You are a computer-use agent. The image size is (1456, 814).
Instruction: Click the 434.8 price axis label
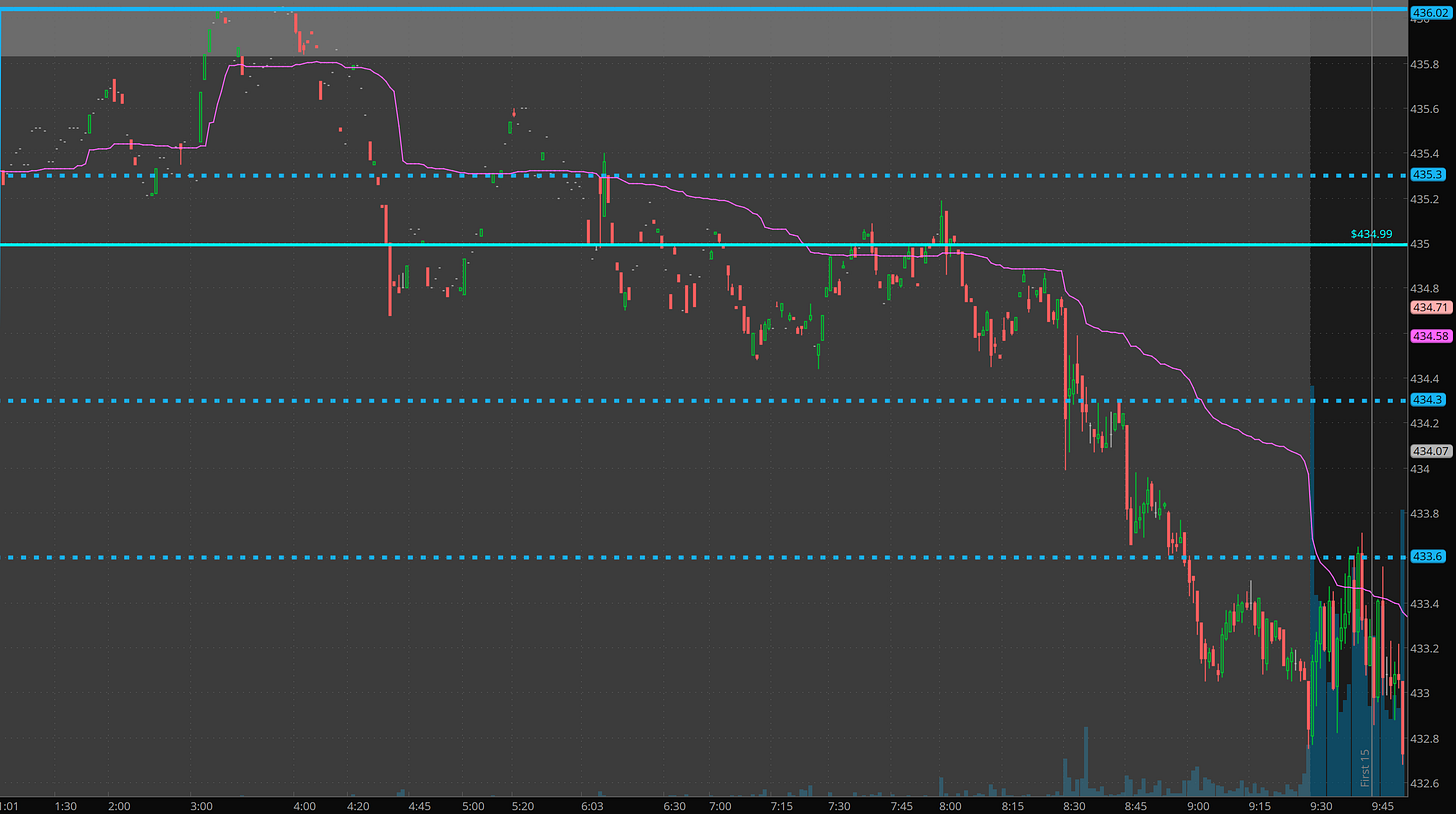[x=1424, y=288]
